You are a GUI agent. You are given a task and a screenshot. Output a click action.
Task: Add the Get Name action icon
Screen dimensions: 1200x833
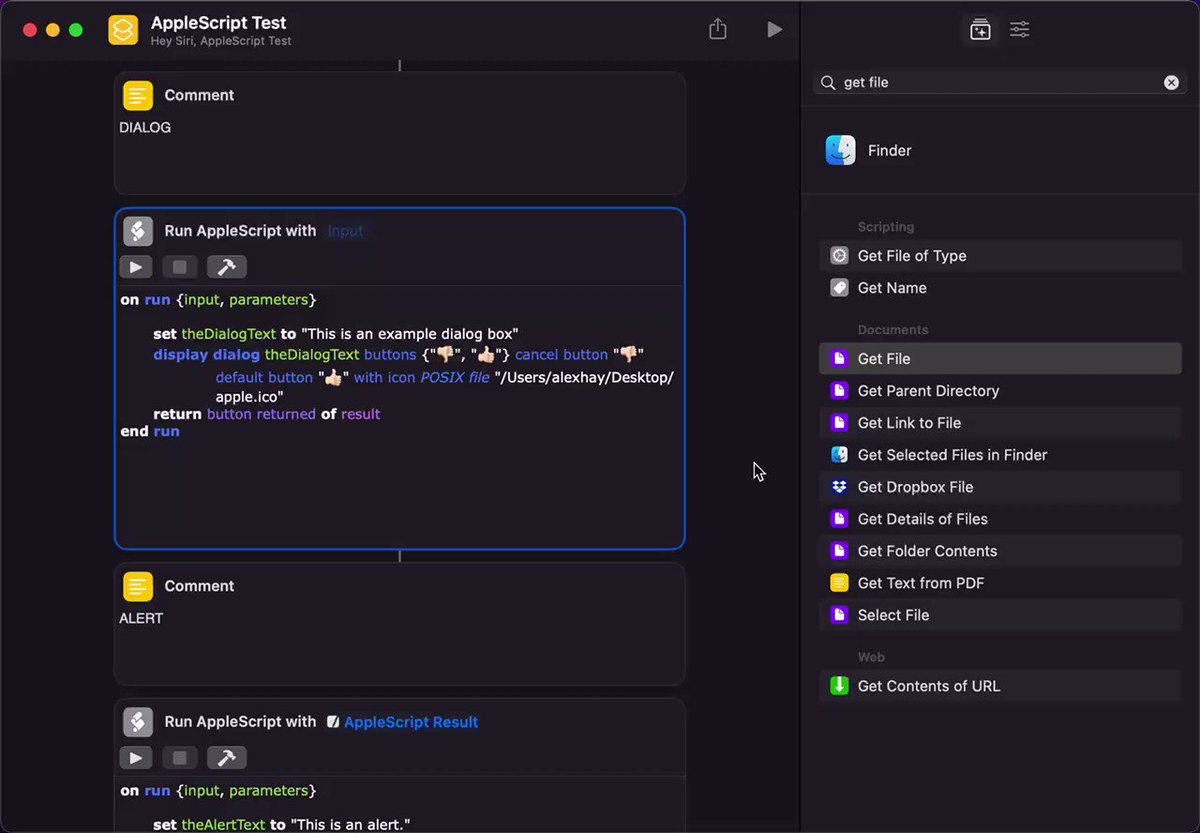pyautogui.click(x=839, y=288)
